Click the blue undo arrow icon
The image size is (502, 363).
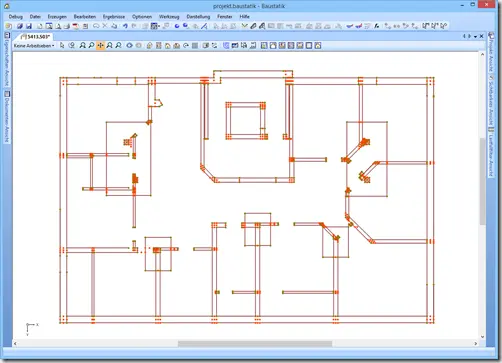pos(125,26)
